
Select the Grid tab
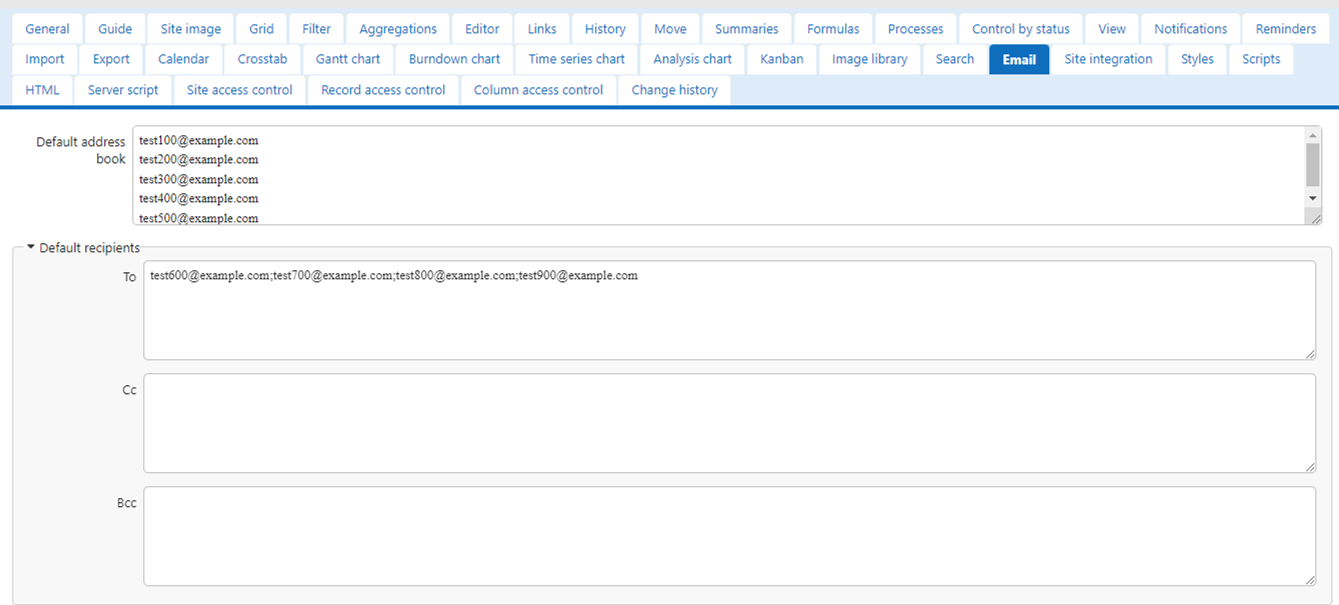pyautogui.click(x=261, y=29)
